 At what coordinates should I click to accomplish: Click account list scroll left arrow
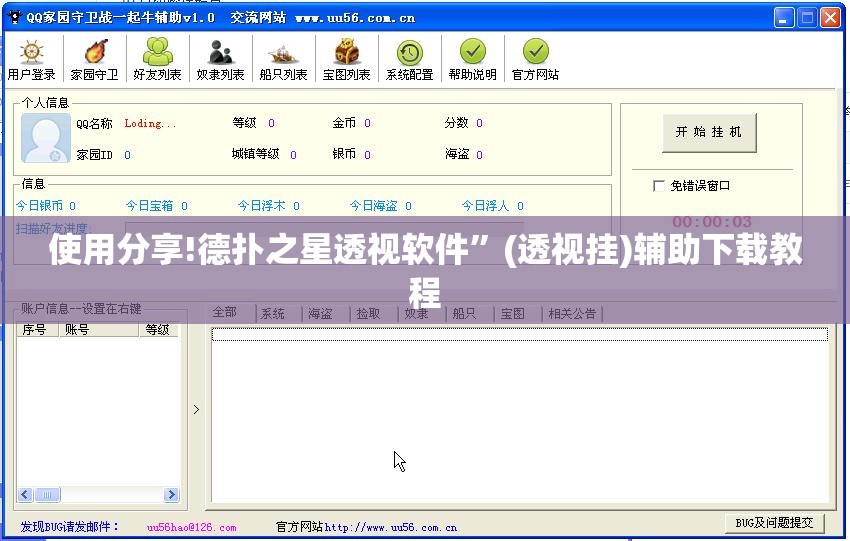click(25, 494)
